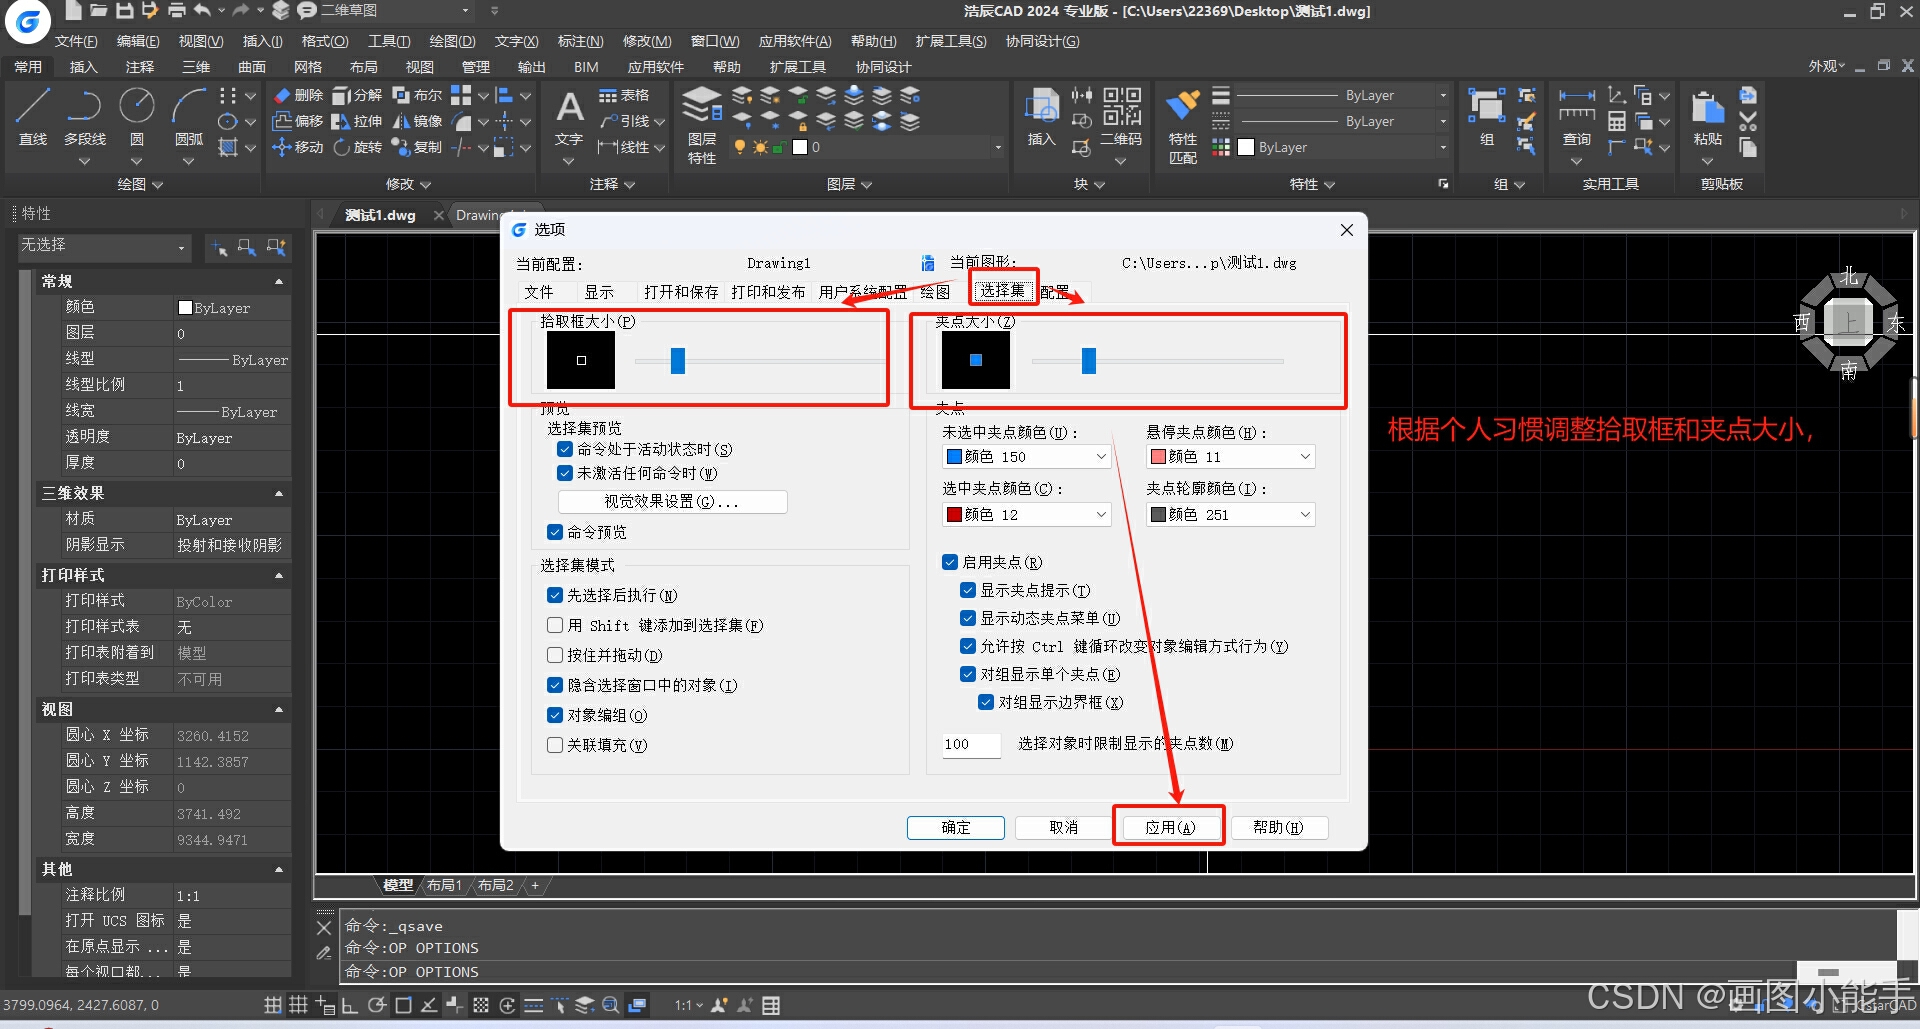The image size is (1920, 1029).
Task: Collapse the 打印样式 section
Action: [x=279, y=576]
